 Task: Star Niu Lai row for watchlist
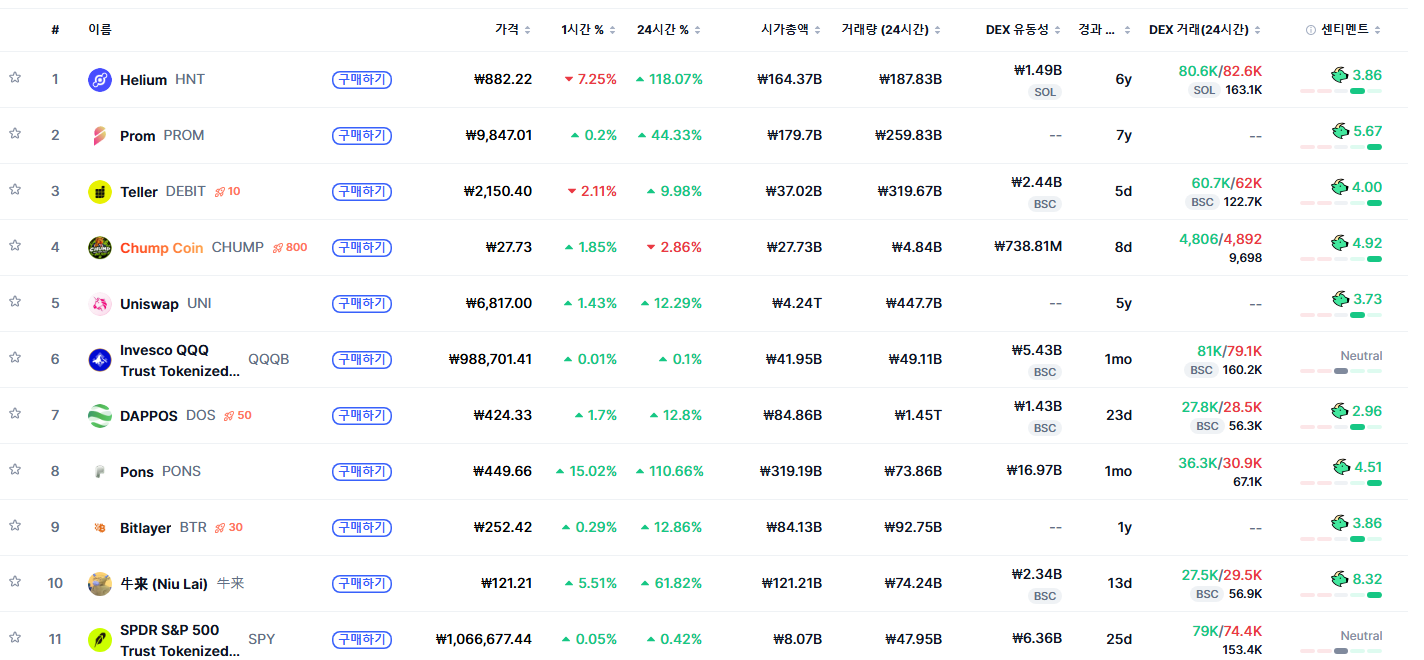click(15, 582)
